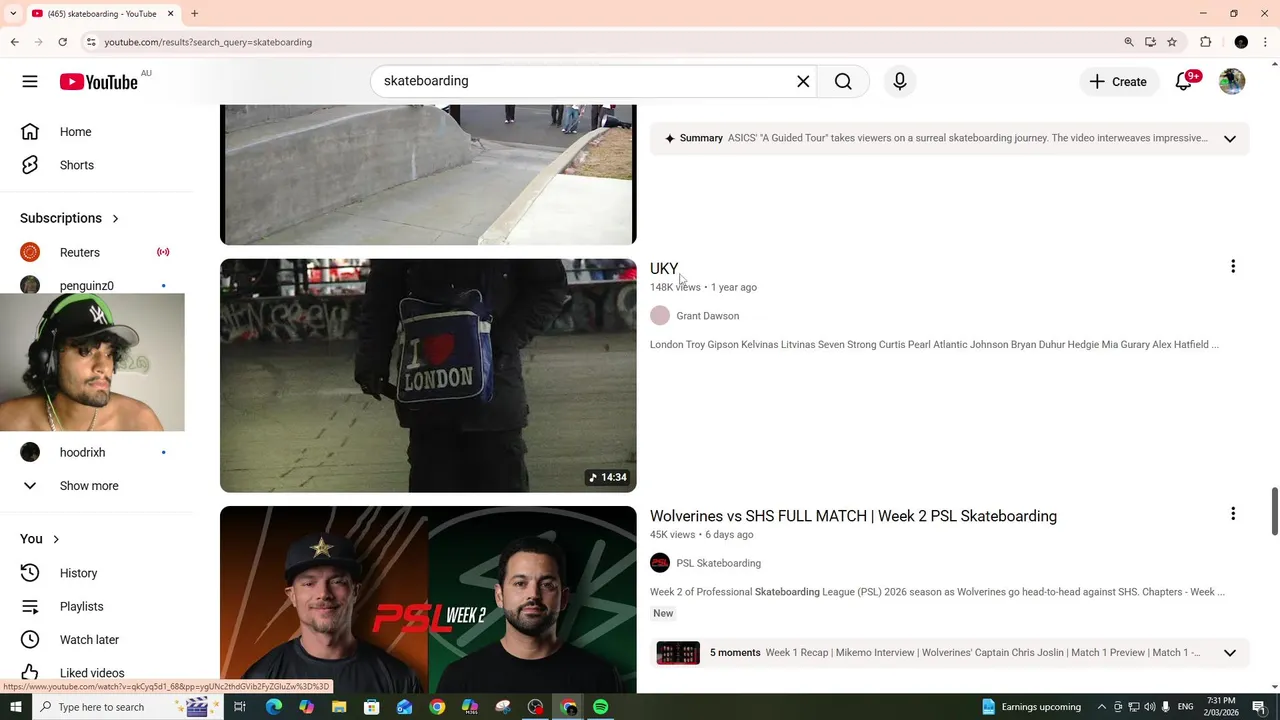Open the zoom magnifier icon in address bar
Viewport: 1280px width, 720px height.
pyautogui.click(x=1129, y=42)
